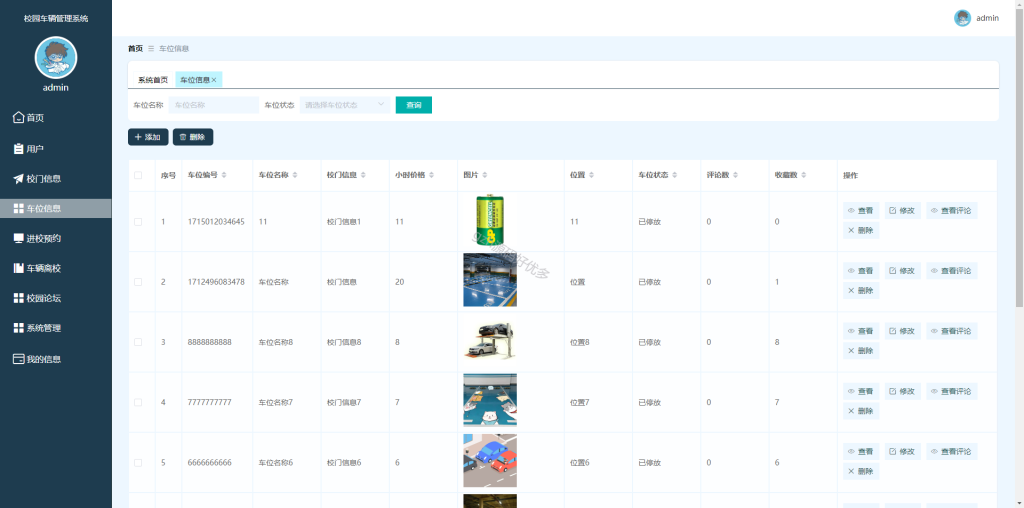This screenshot has height=508, width=1024.
Task: Click 修改 for row 3
Action: pyautogui.click(x=903, y=331)
